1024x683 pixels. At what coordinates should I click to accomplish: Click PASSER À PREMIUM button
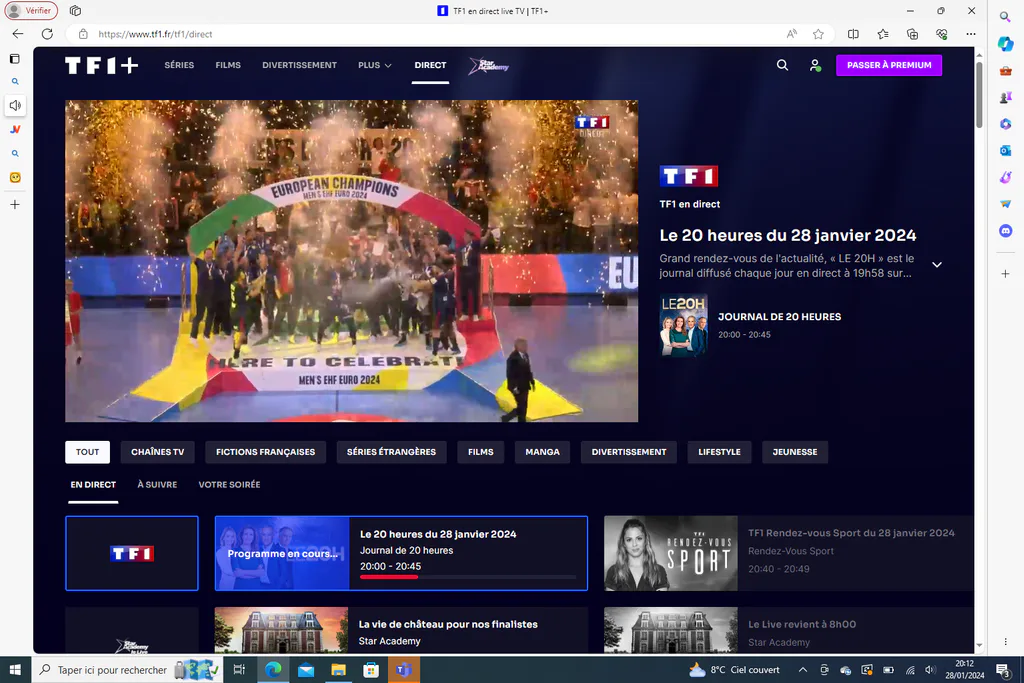pos(889,65)
